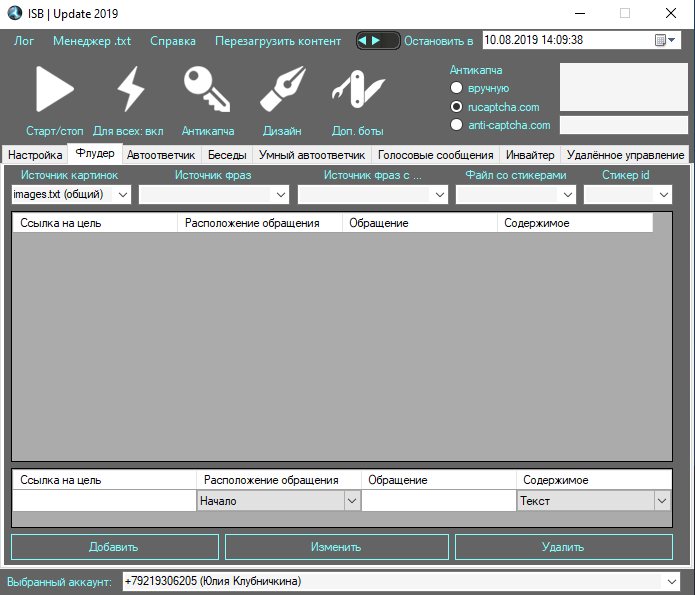Click the Обращение table column header

(419, 223)
